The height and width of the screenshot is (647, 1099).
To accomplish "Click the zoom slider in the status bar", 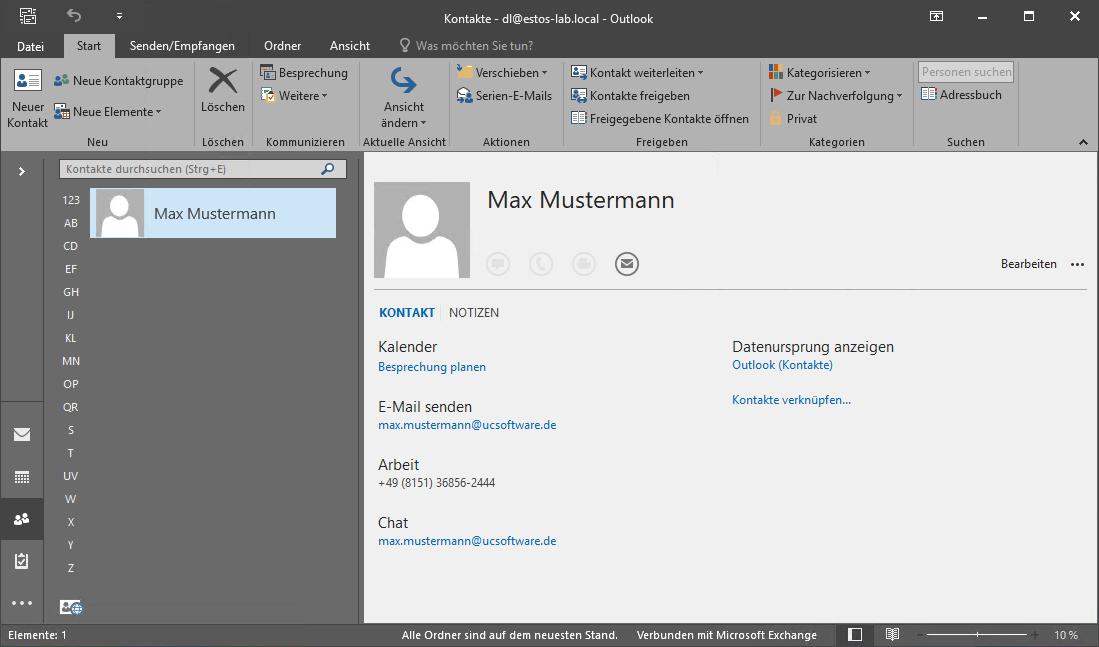I will [x=976, y=635].
